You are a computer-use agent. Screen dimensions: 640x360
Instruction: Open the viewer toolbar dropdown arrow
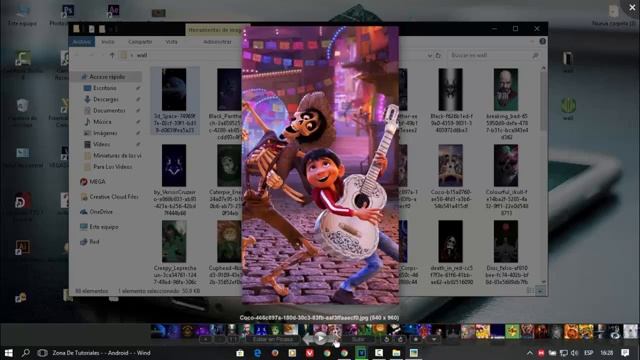tap(433, 339)
